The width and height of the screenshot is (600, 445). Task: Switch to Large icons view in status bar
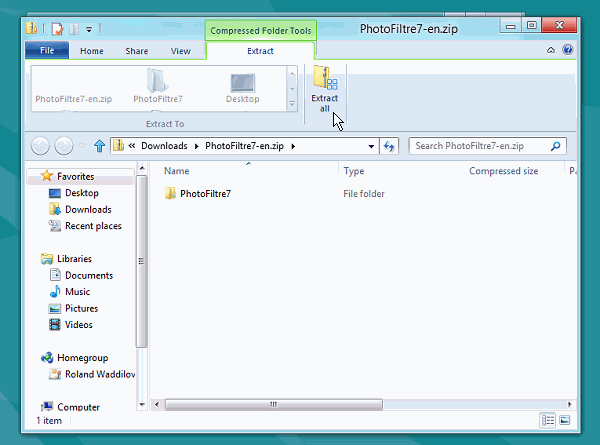click(565, 421)
